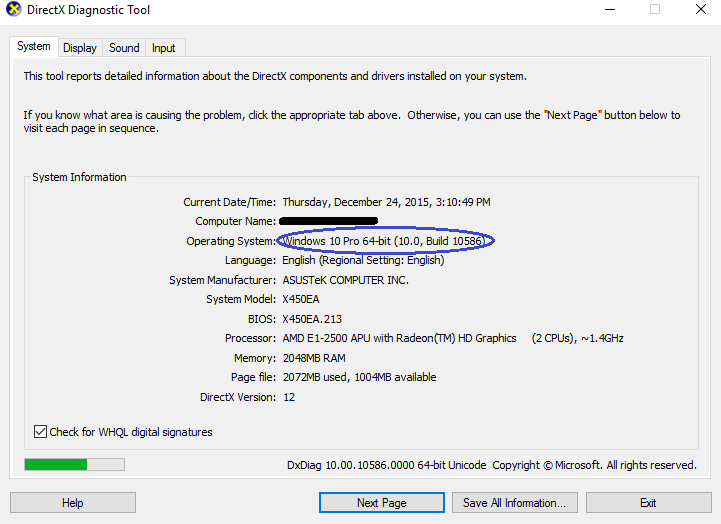
Task: Switch to the Display tab
Action: click(80, 48)
